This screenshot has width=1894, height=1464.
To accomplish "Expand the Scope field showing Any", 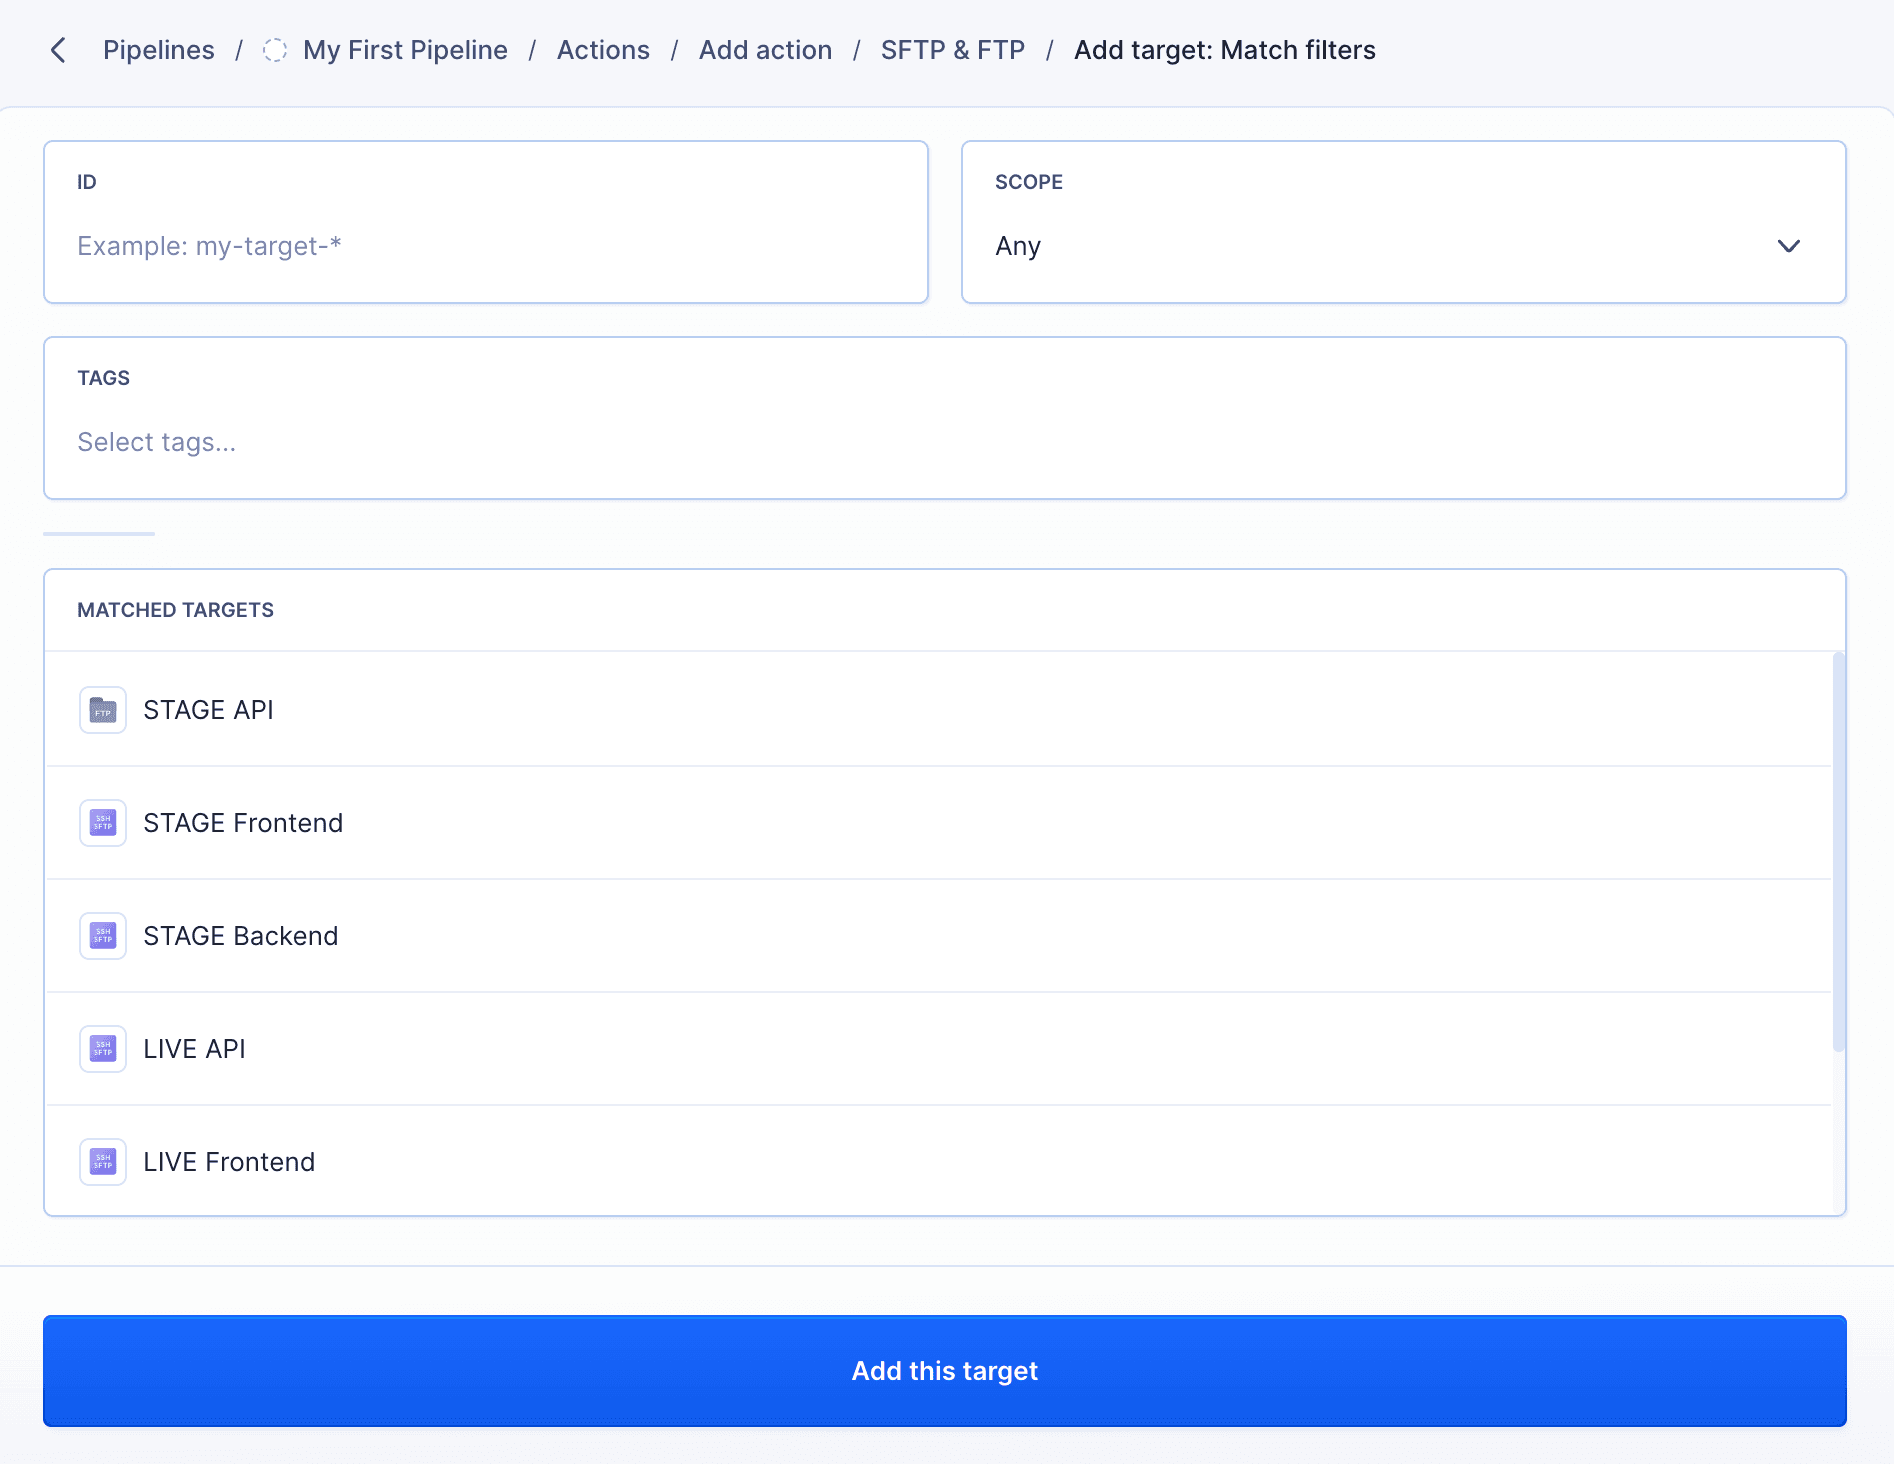I will (x=1403, y=222).
